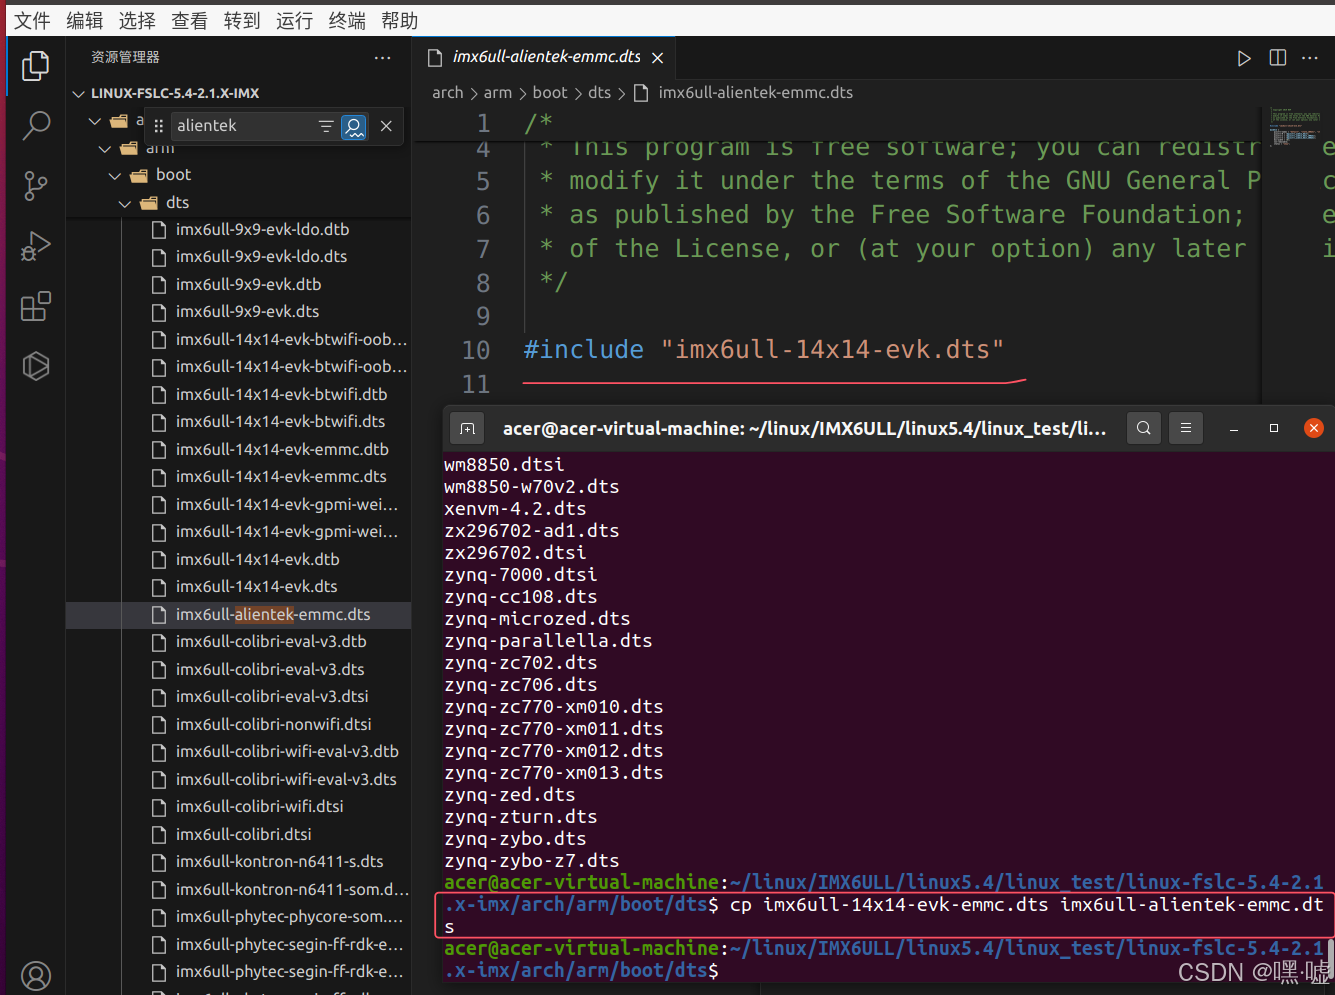Collapse the LINUX-FSLC-5.4-2.1-IMX root folder

[x=78, y=92]
